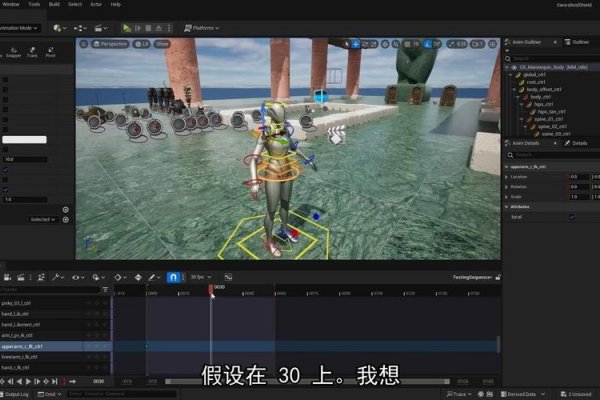
Task: Click the Lit view mode button
Action: 142,44
